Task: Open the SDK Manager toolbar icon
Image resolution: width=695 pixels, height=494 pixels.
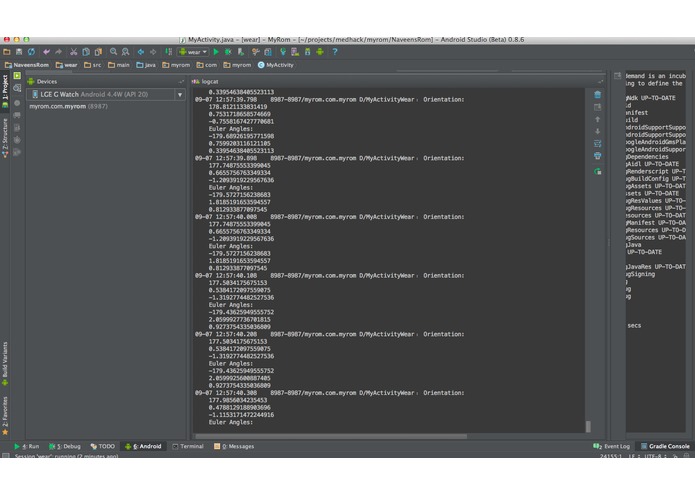Action: [307, 52]
